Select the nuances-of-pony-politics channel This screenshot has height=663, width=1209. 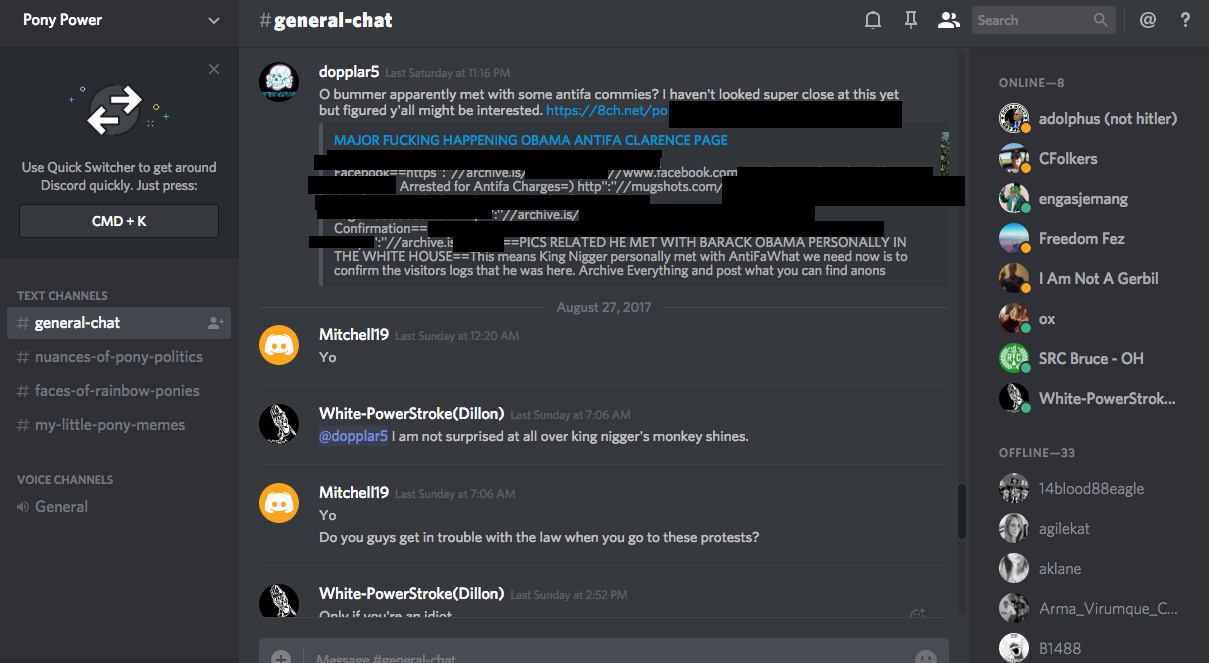point(119,357)
